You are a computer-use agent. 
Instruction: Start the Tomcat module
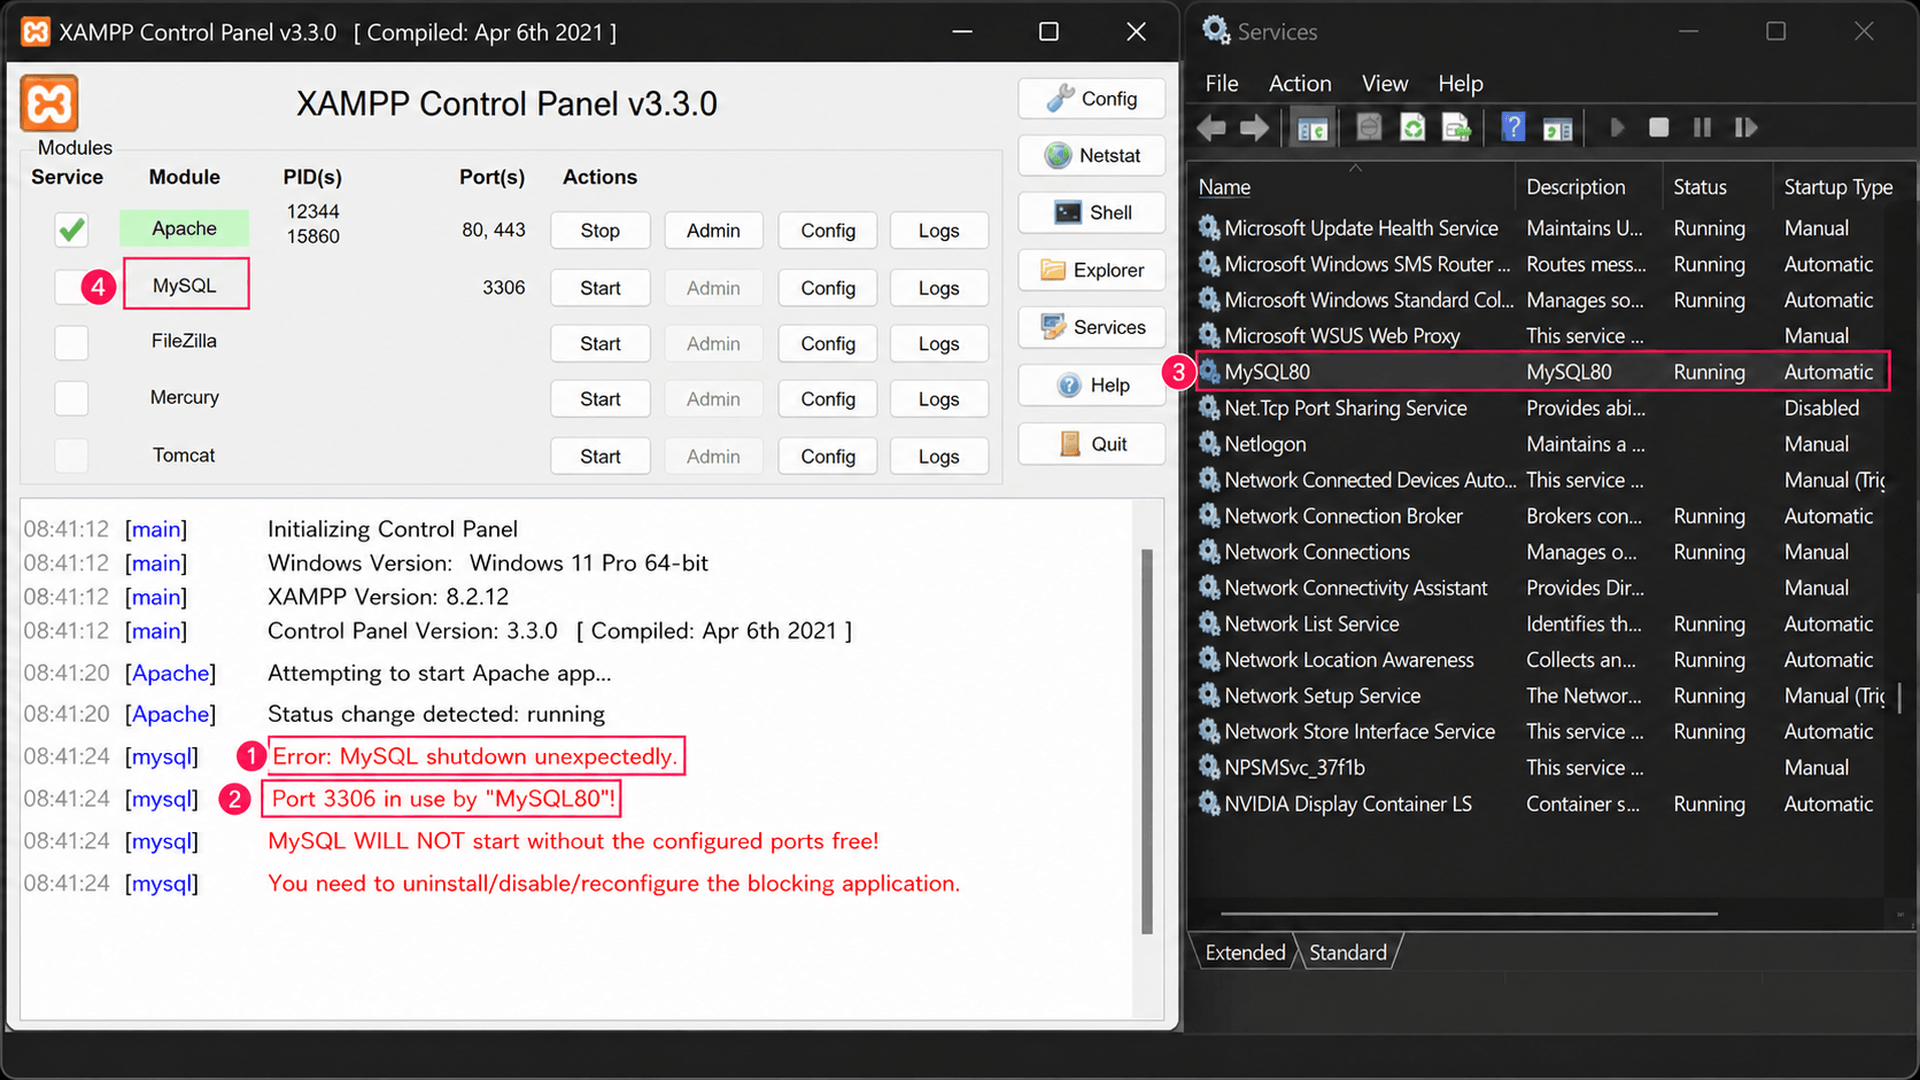[x=600, y=456]
